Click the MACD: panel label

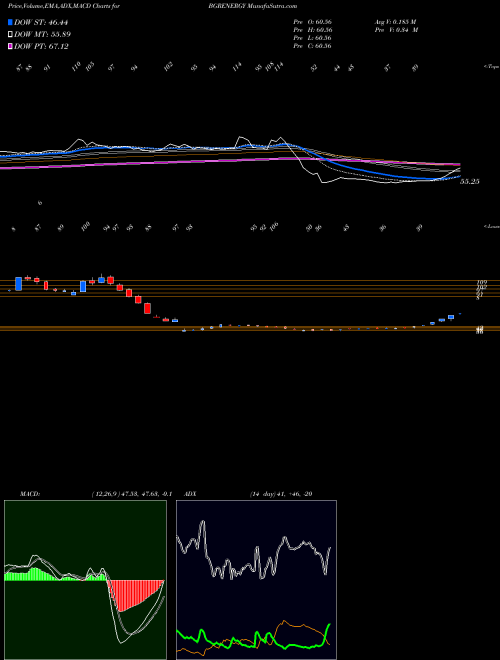(x=30, y=494)
